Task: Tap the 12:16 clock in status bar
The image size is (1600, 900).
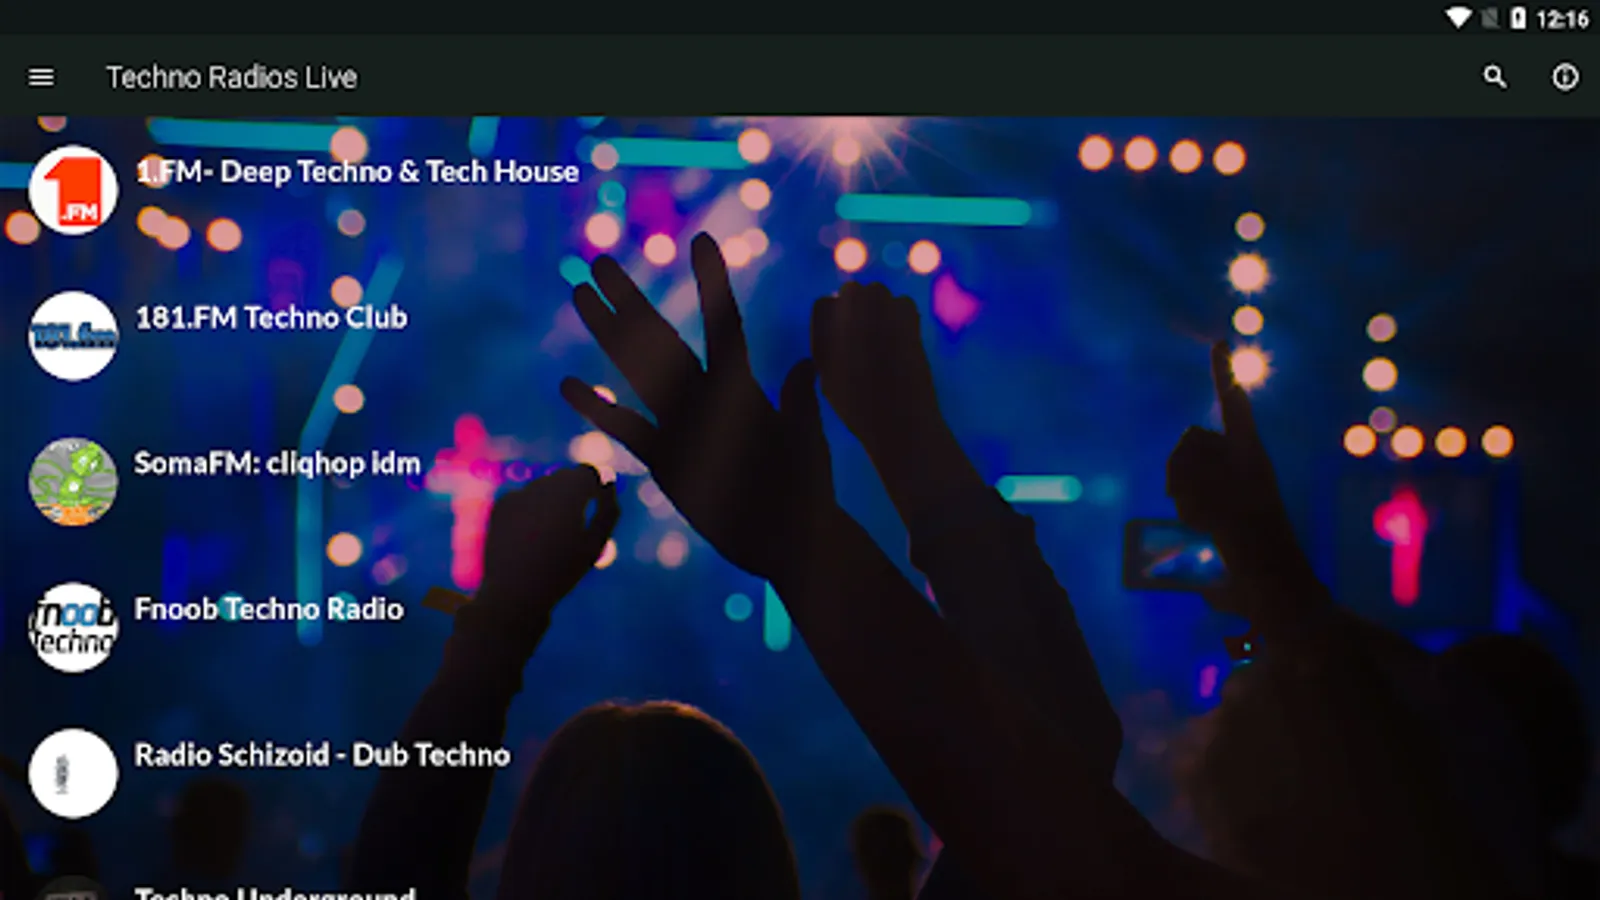Action: (1562, 19)
